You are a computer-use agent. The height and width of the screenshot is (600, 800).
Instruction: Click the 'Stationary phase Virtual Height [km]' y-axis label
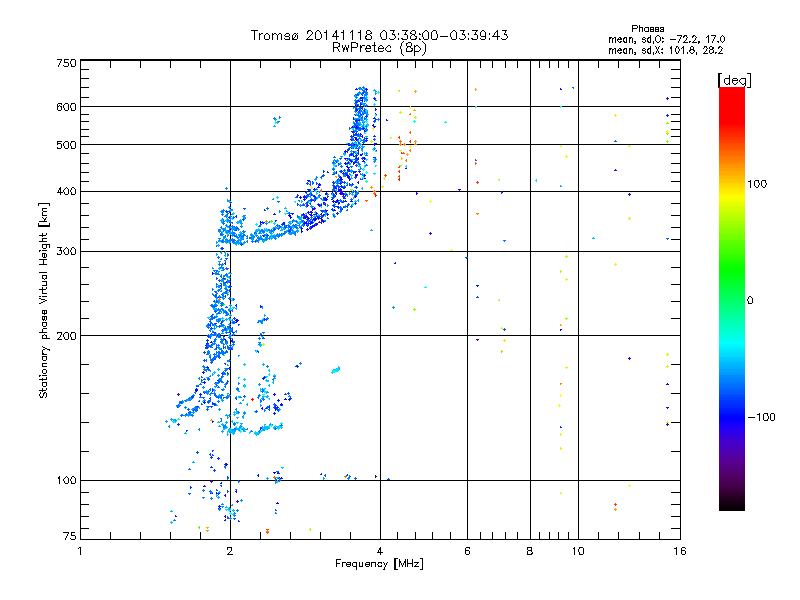[x=43, y=300]
